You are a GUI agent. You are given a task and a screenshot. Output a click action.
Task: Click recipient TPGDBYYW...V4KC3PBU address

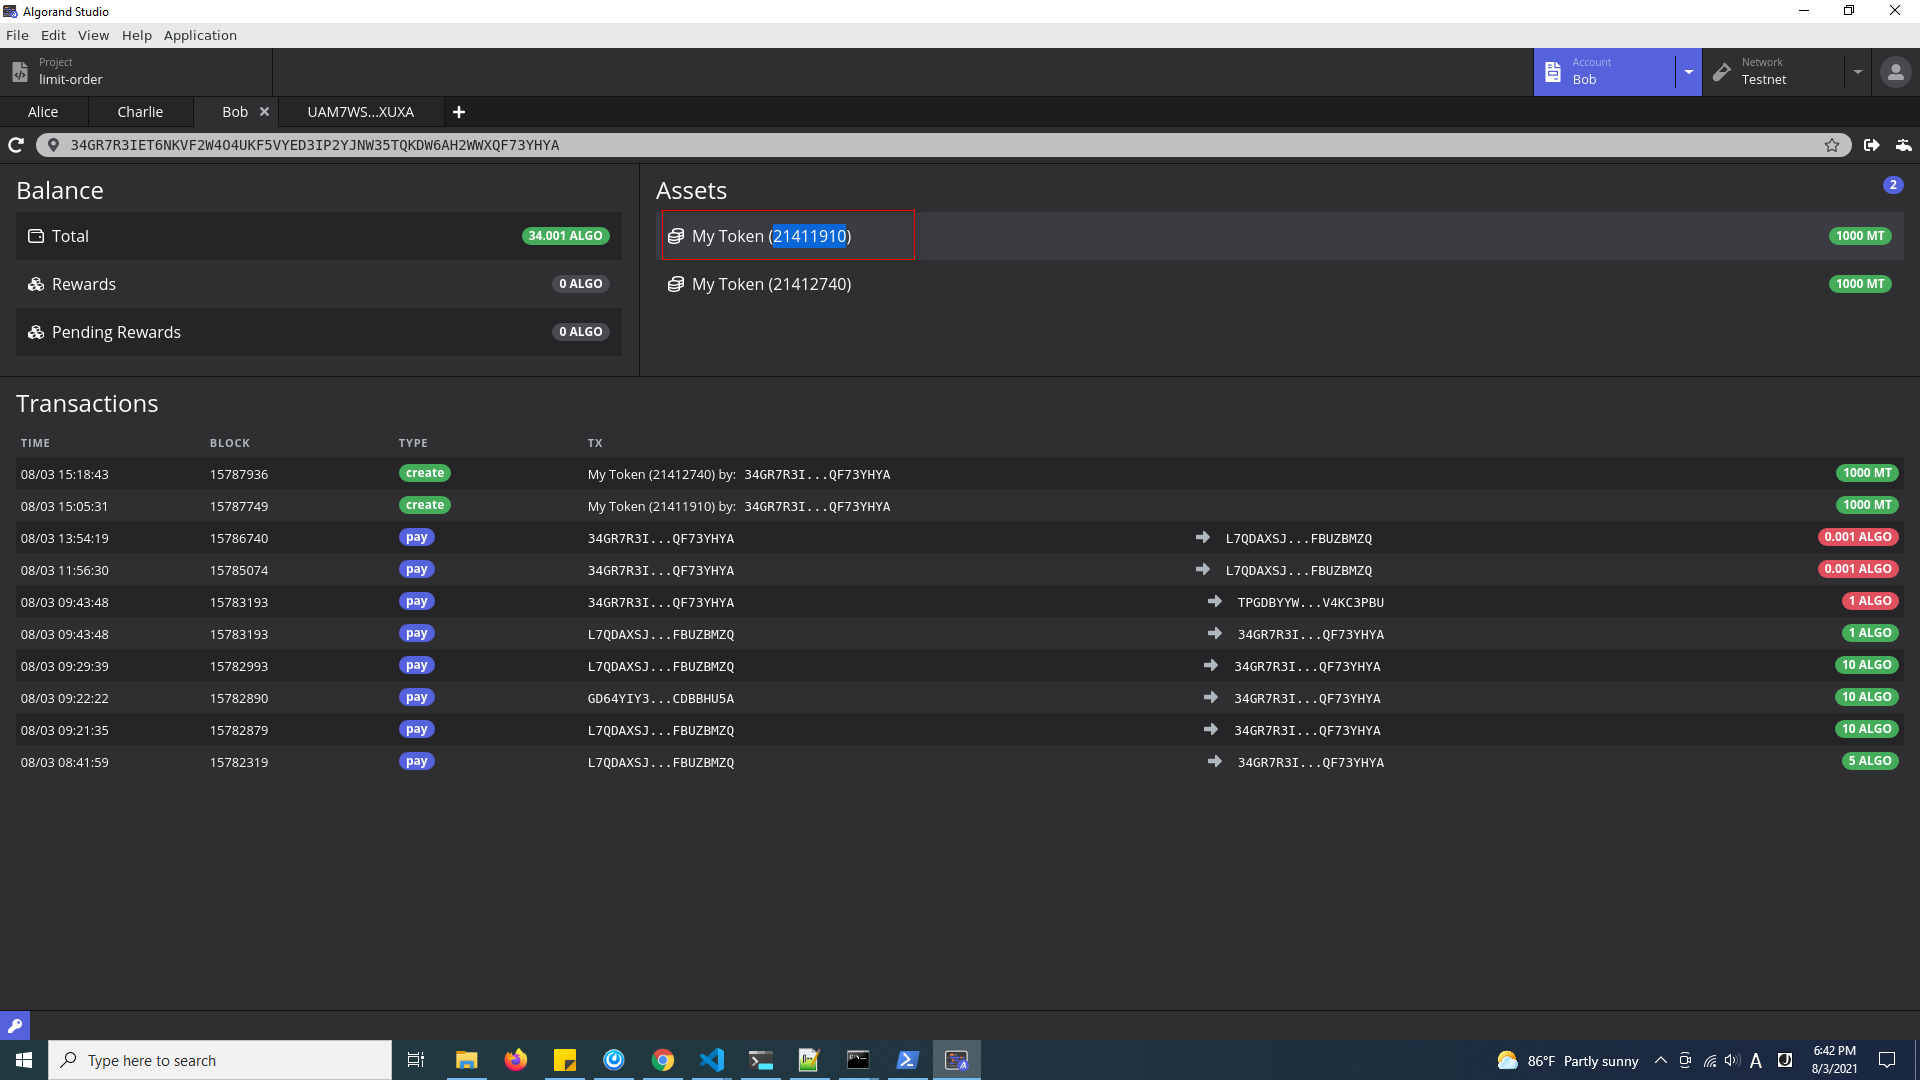(x=1310, y=602)
